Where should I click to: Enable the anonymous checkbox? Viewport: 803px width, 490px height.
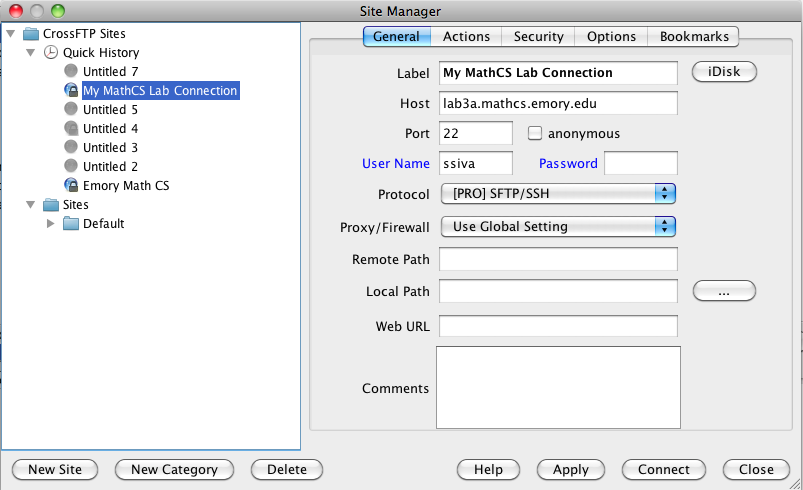[x=535, y=133]
